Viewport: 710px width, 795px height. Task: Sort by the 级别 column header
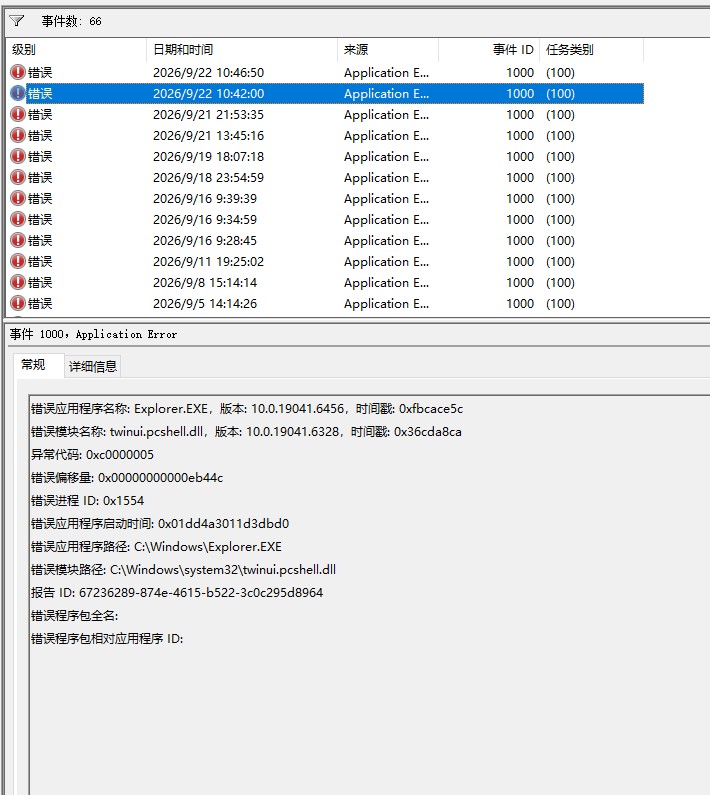(x=76, y=50)
